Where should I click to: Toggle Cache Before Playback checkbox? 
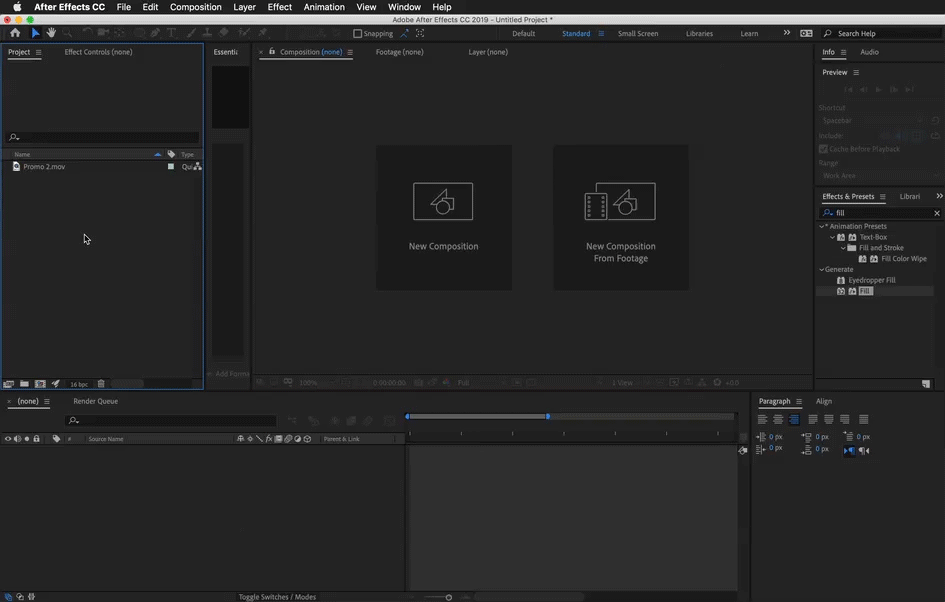[x=823, y=149]
